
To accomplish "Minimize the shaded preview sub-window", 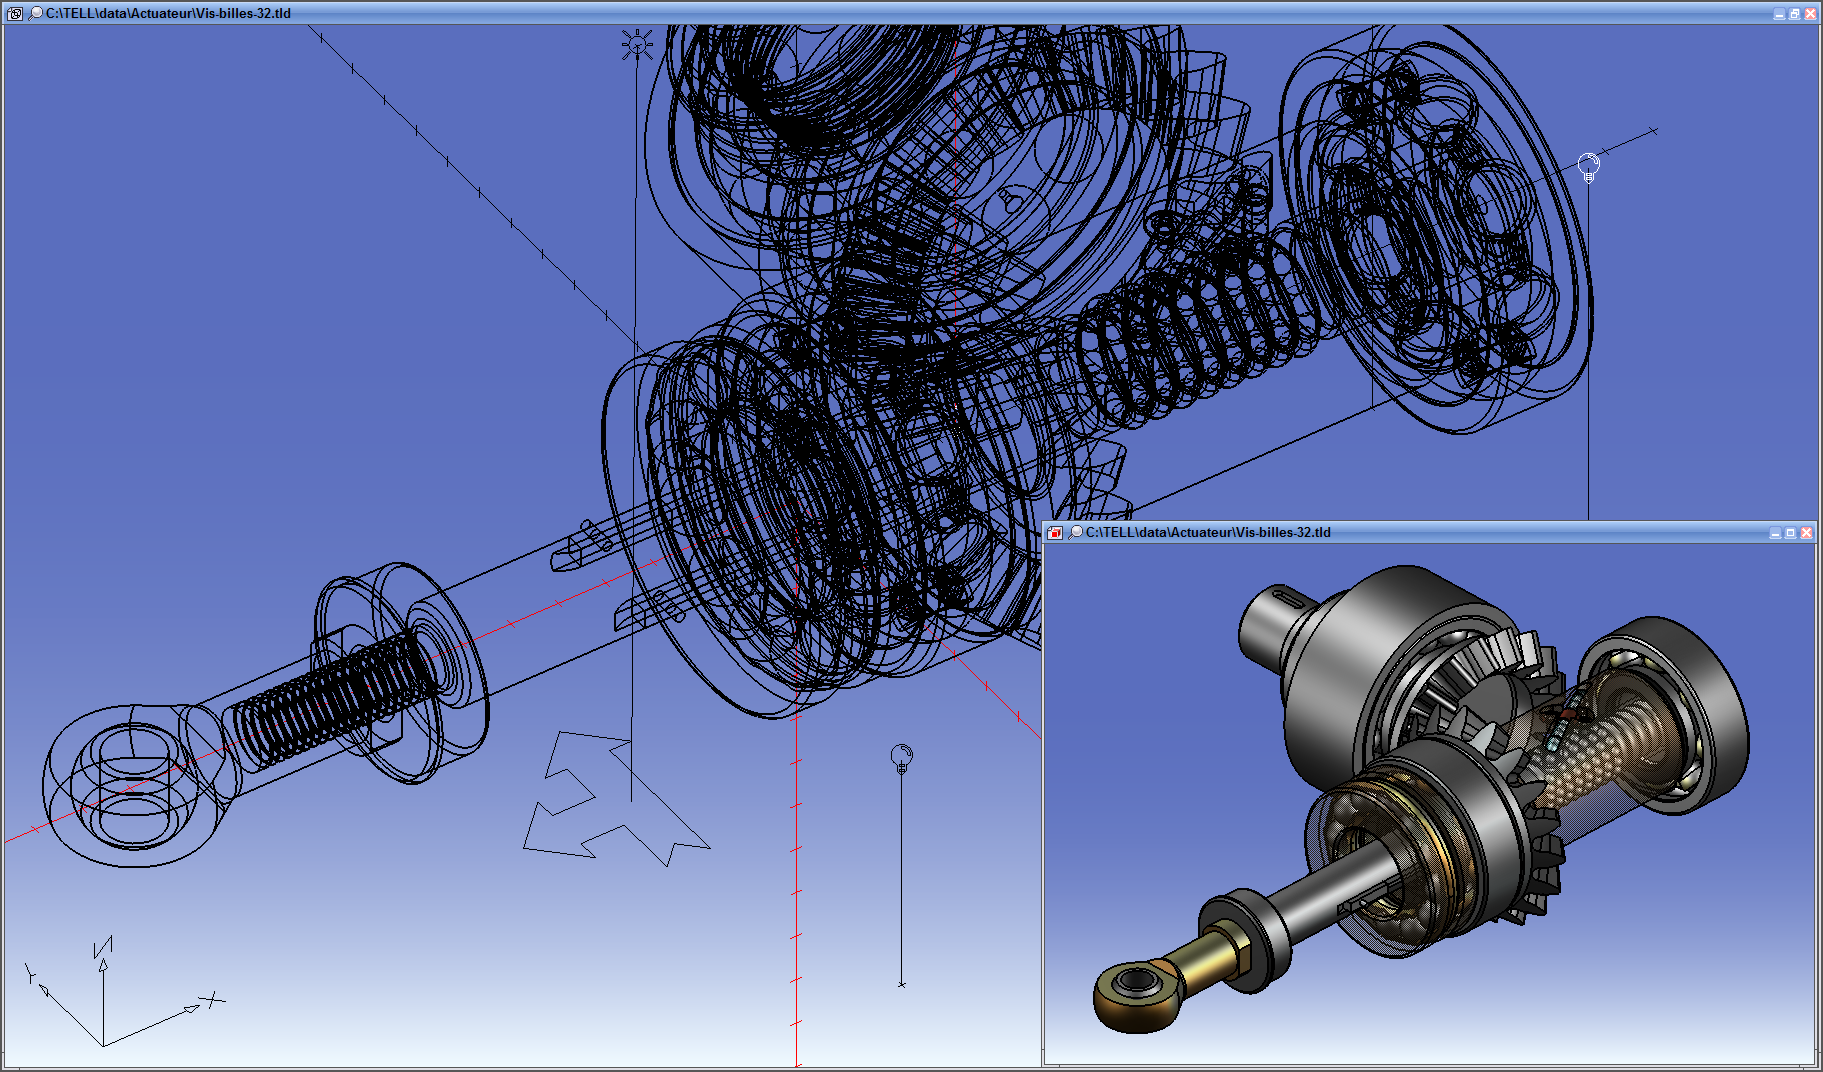I will [1775, 533].
